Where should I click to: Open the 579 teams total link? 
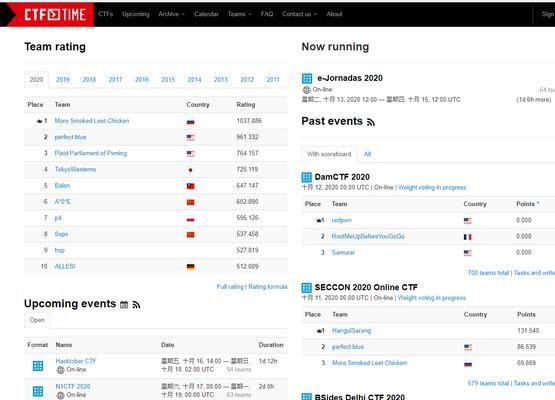[488, 383]
